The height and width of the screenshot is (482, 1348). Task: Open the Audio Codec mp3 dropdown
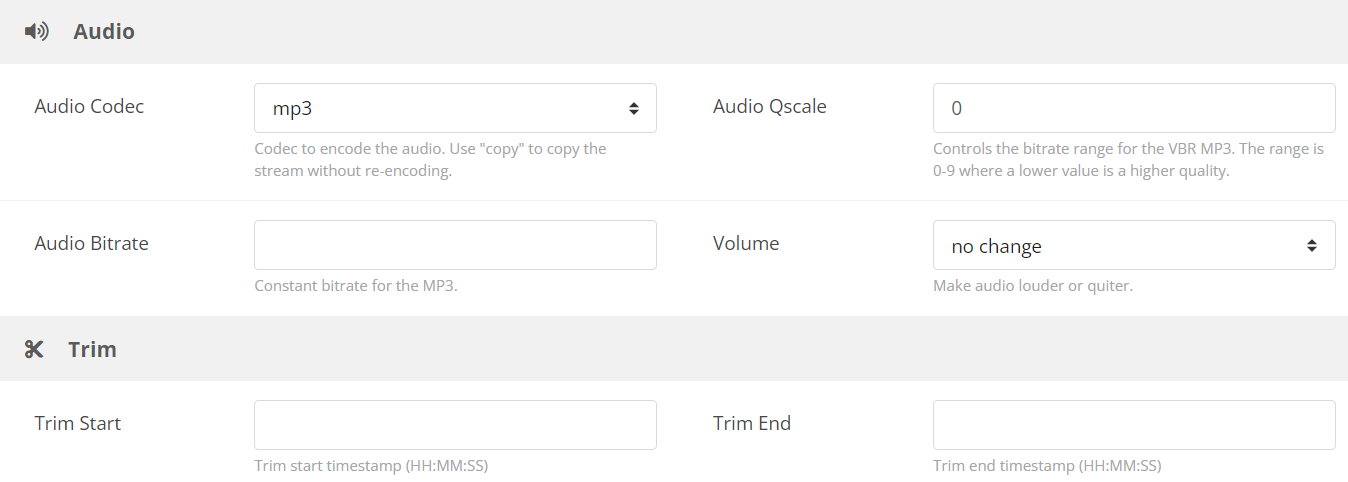pyautogui.click(x=455, y=108)
